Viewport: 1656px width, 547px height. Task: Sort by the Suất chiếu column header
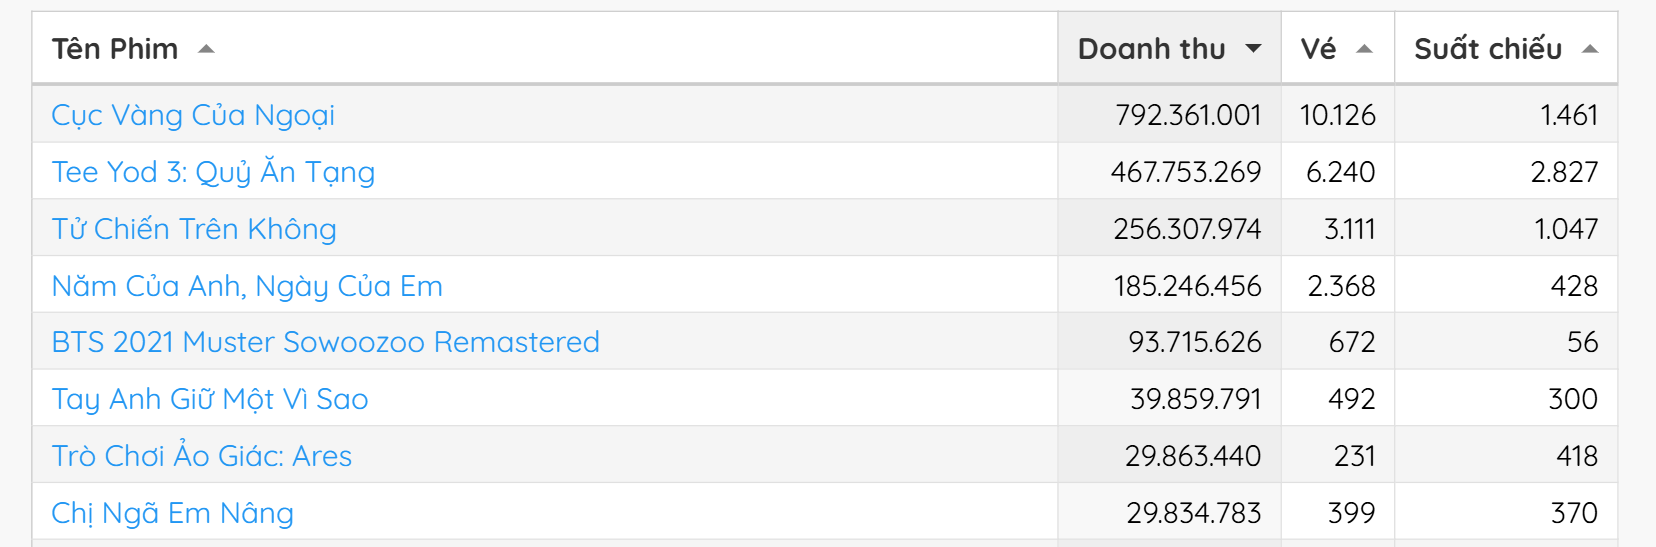pyautogui.click(x=1487, y=49)
